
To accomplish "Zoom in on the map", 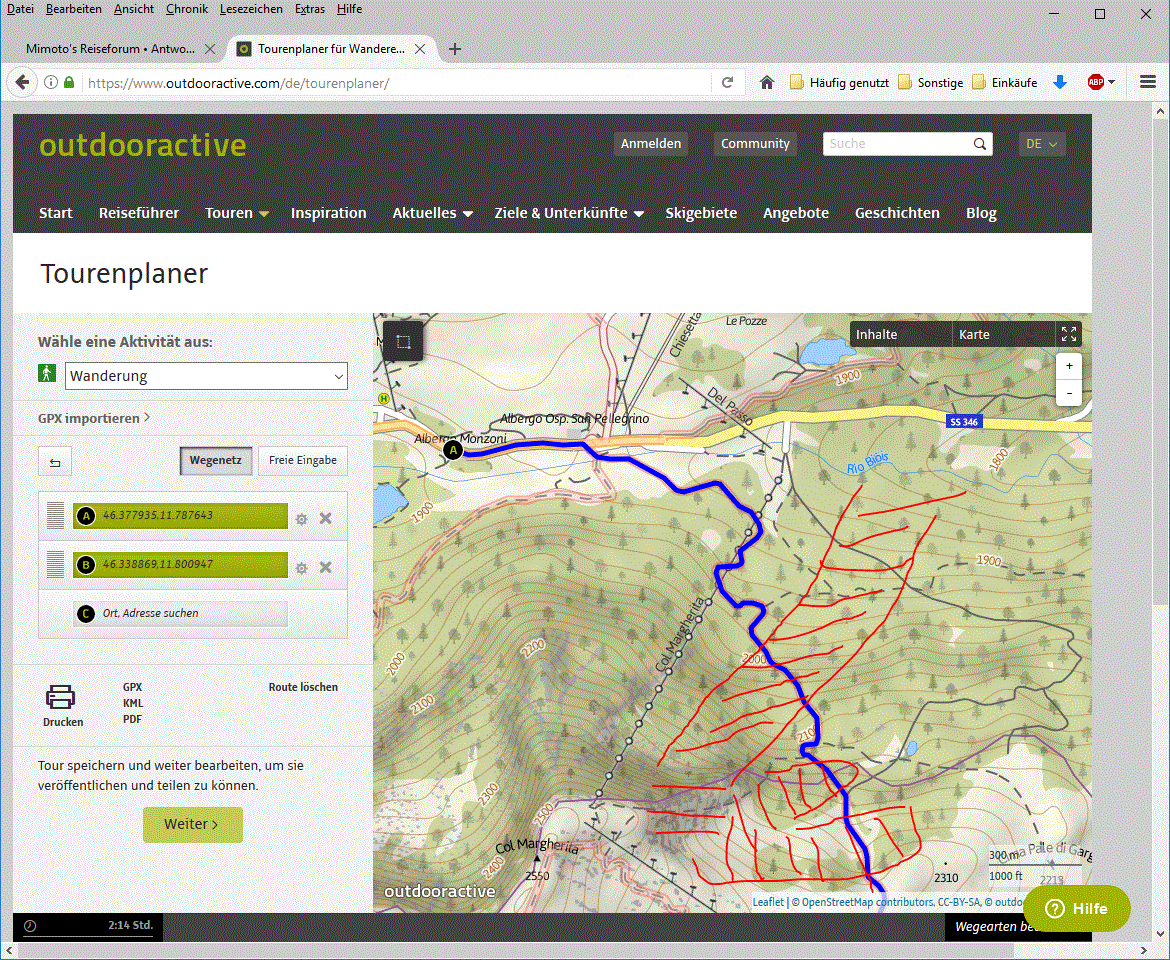I will [1069, 366].
